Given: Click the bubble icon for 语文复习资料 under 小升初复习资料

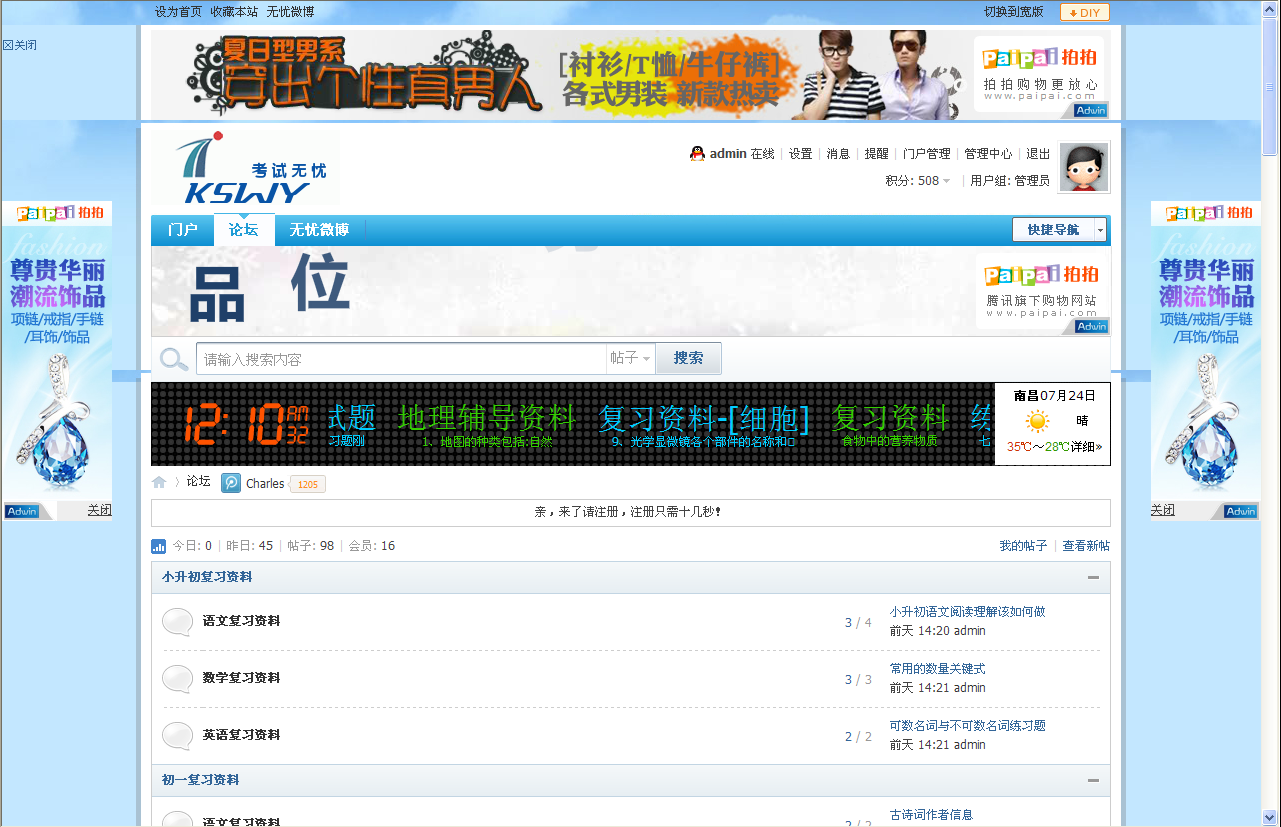Looking at the screenshot, I should pyautogui.click(x=178, y=622).
